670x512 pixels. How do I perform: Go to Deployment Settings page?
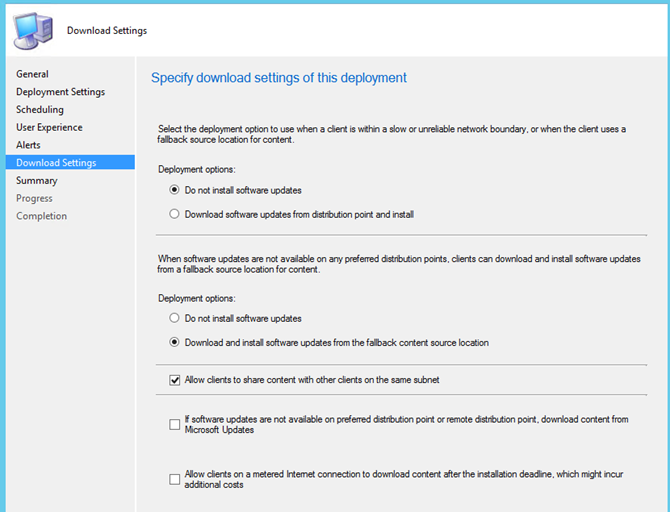[x=60, y=92]
